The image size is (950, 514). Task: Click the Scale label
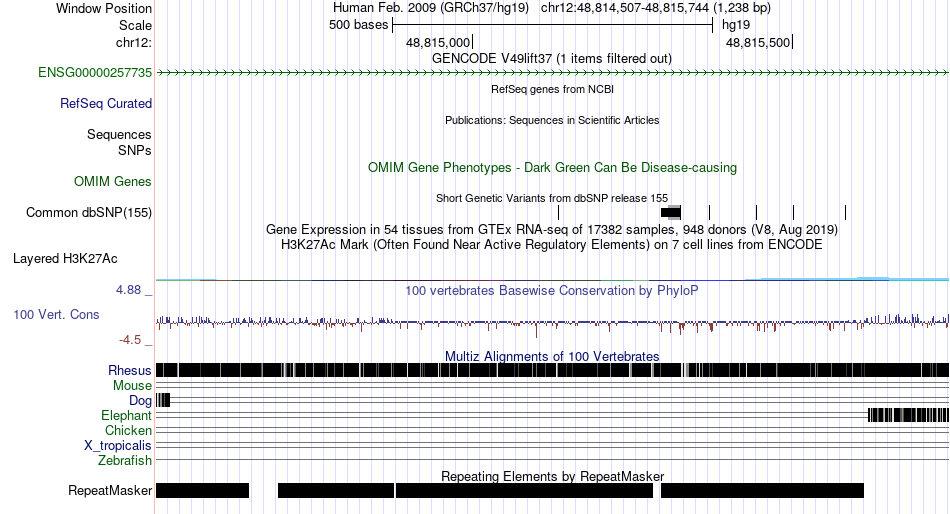coord(135,25)
